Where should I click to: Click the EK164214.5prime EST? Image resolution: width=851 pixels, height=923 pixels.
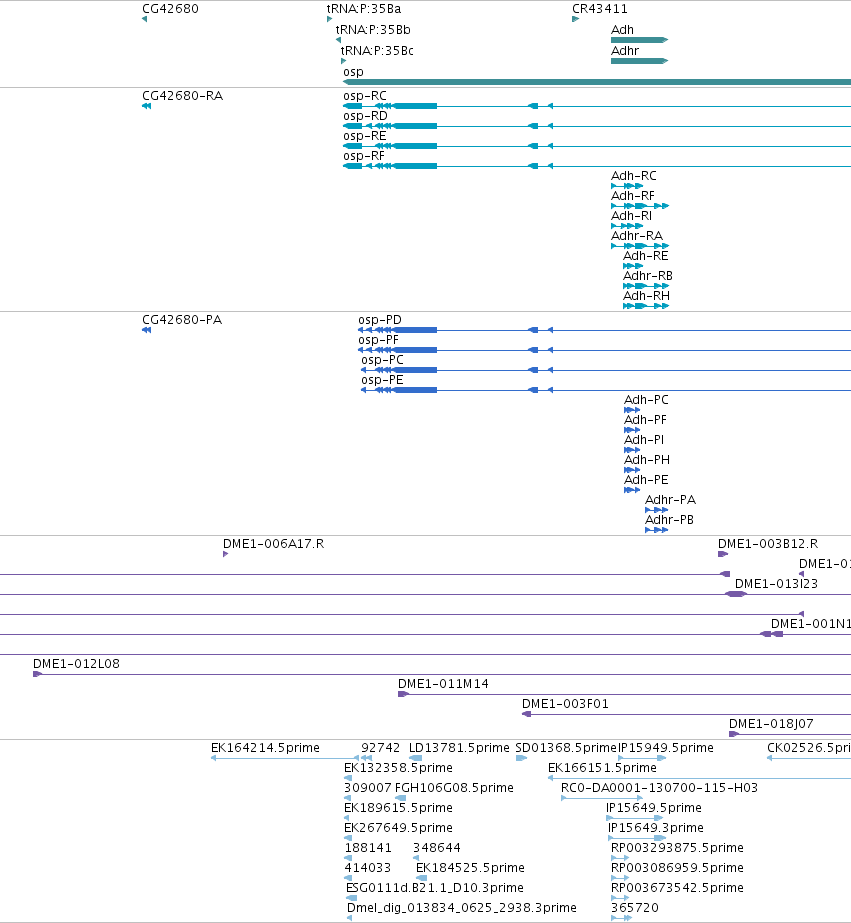(x=285, y=758)
